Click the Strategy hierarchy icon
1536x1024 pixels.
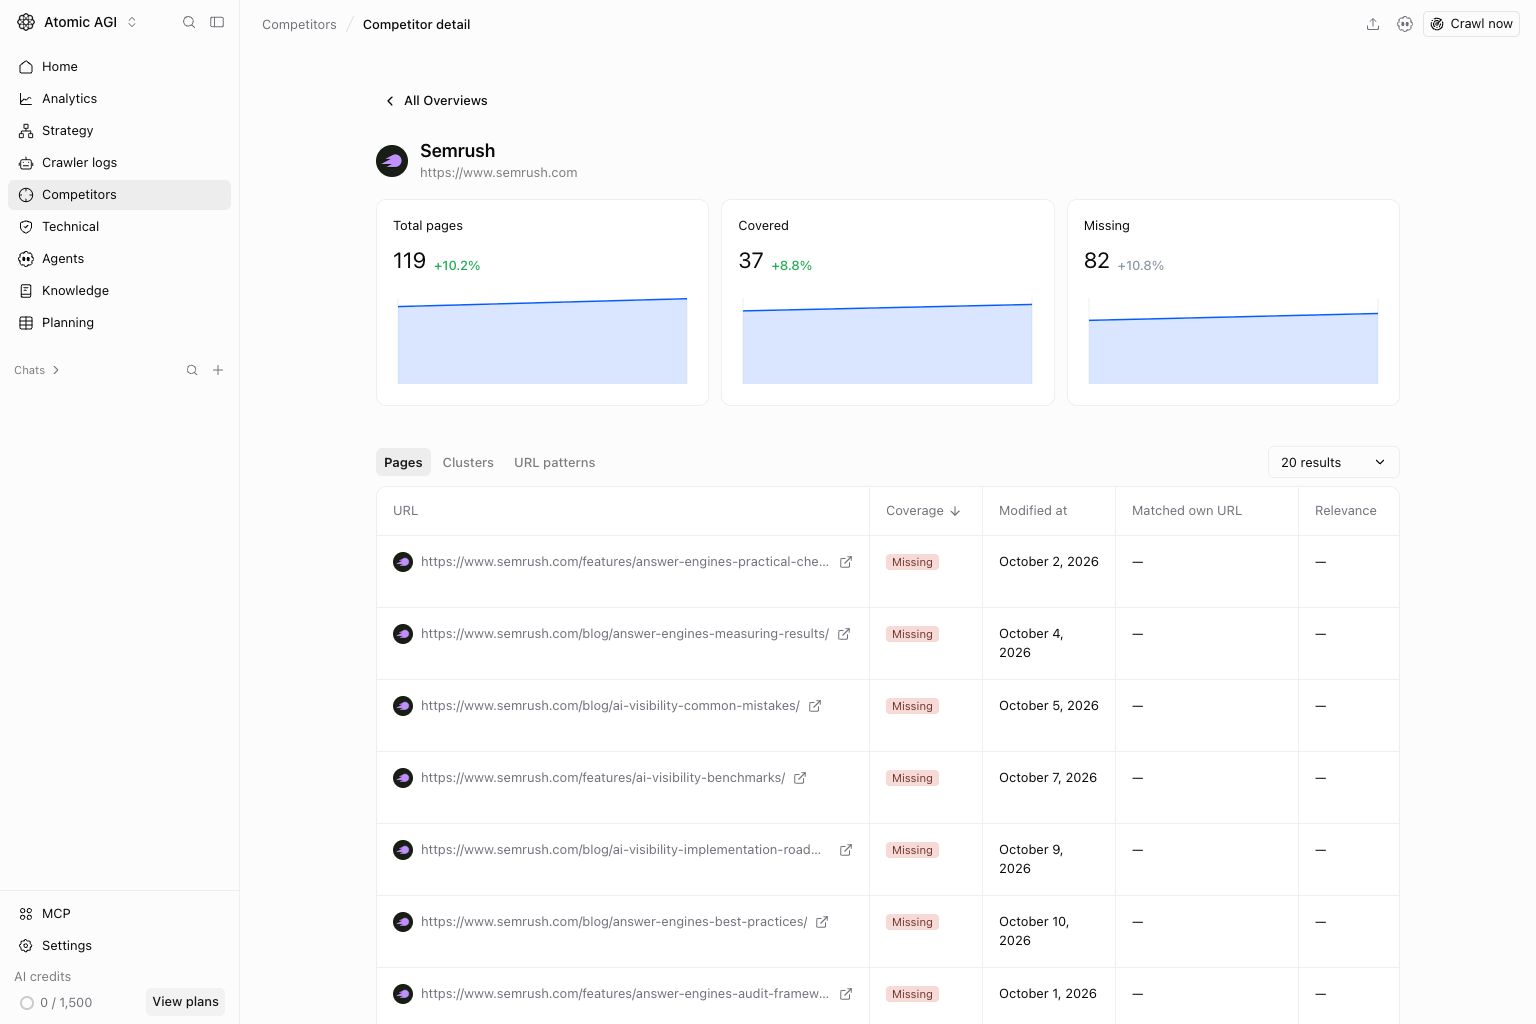coord(26,131)
